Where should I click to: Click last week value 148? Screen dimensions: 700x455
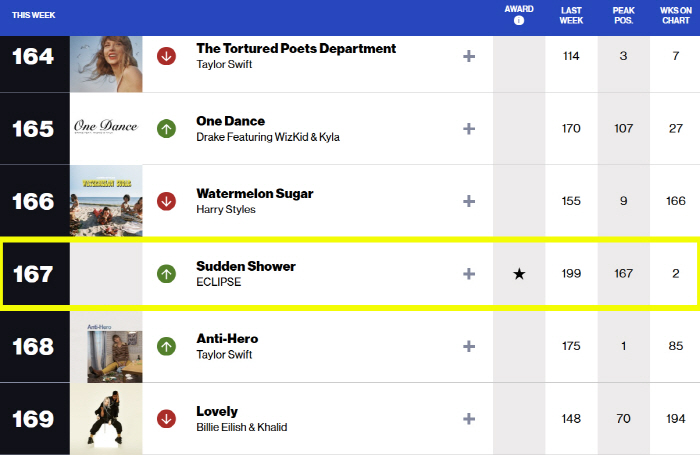point(571,418)
